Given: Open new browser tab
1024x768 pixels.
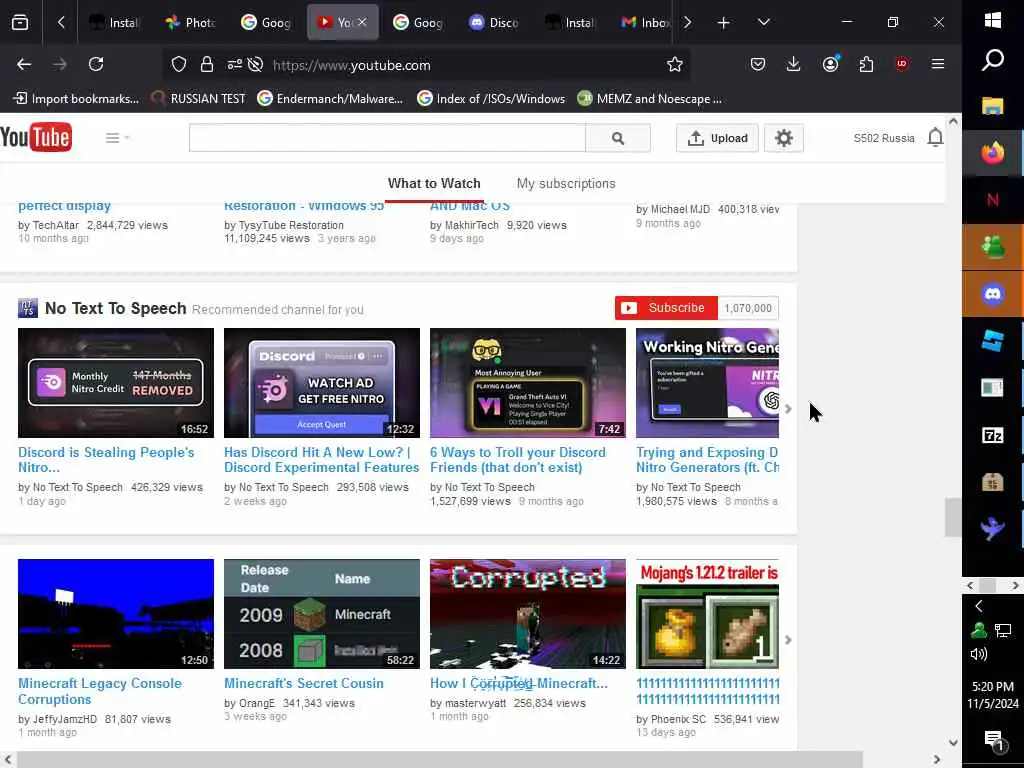Looking at the screenshot, I should click(x=724, y=23).
